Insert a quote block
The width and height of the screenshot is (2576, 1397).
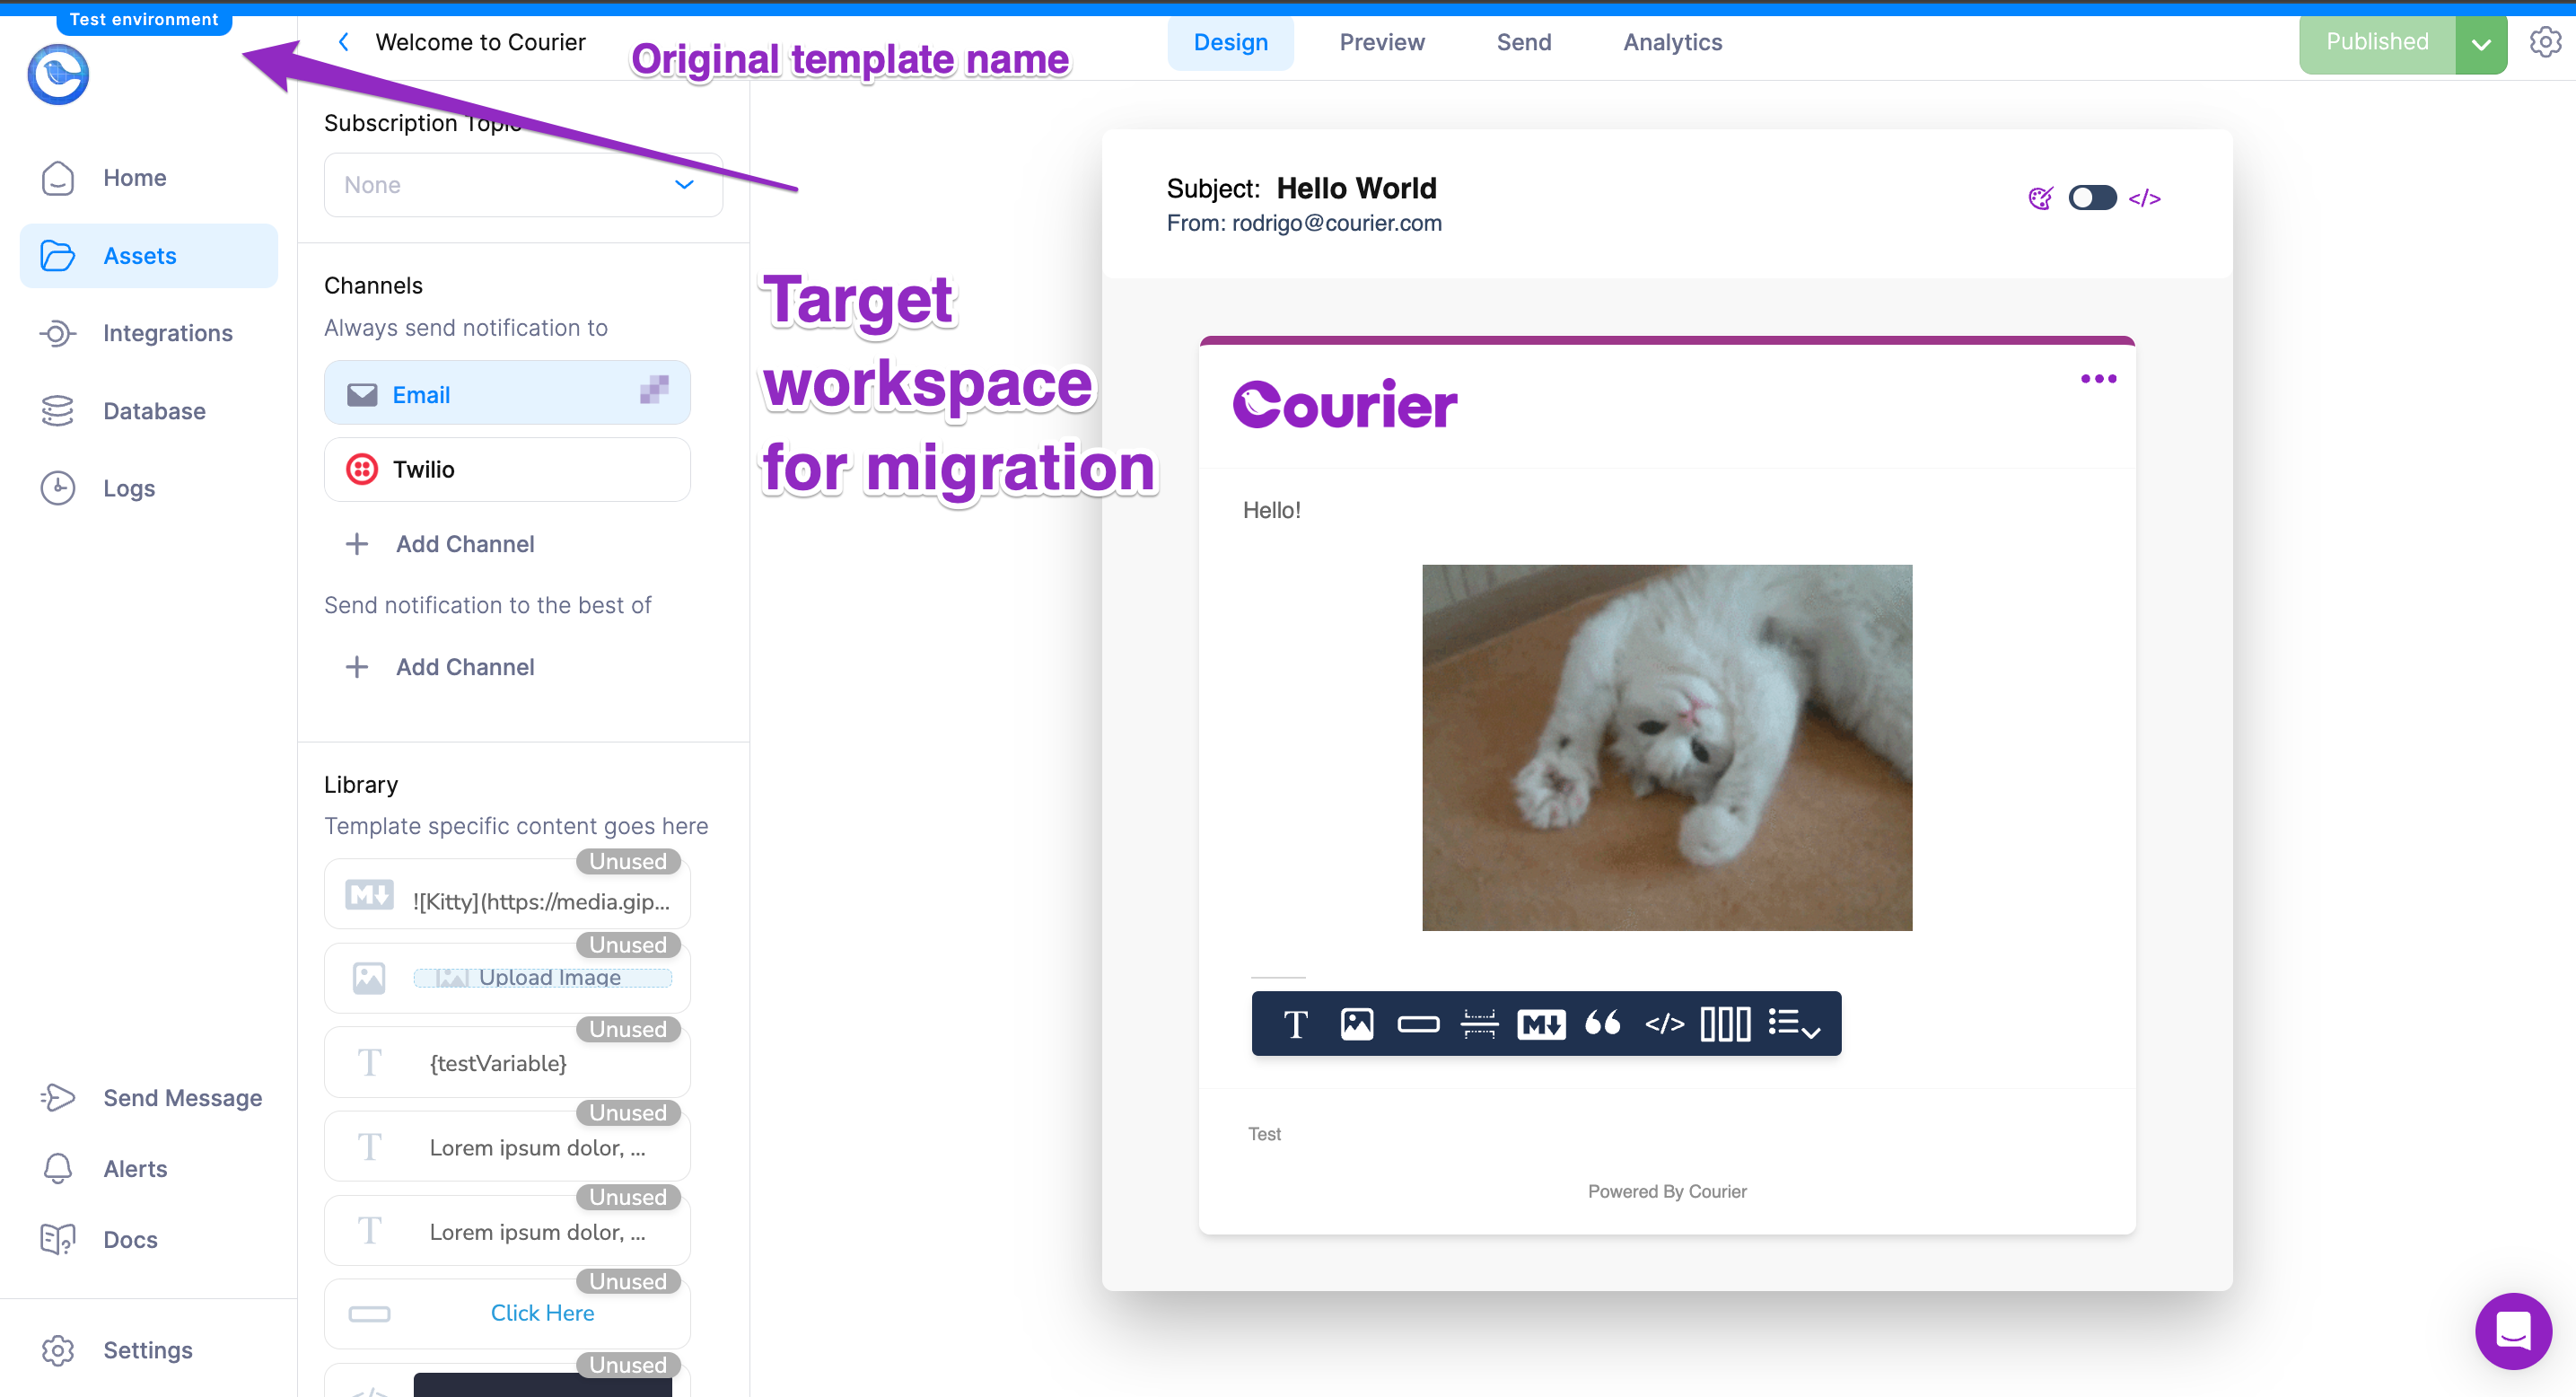(1602, 1023)
